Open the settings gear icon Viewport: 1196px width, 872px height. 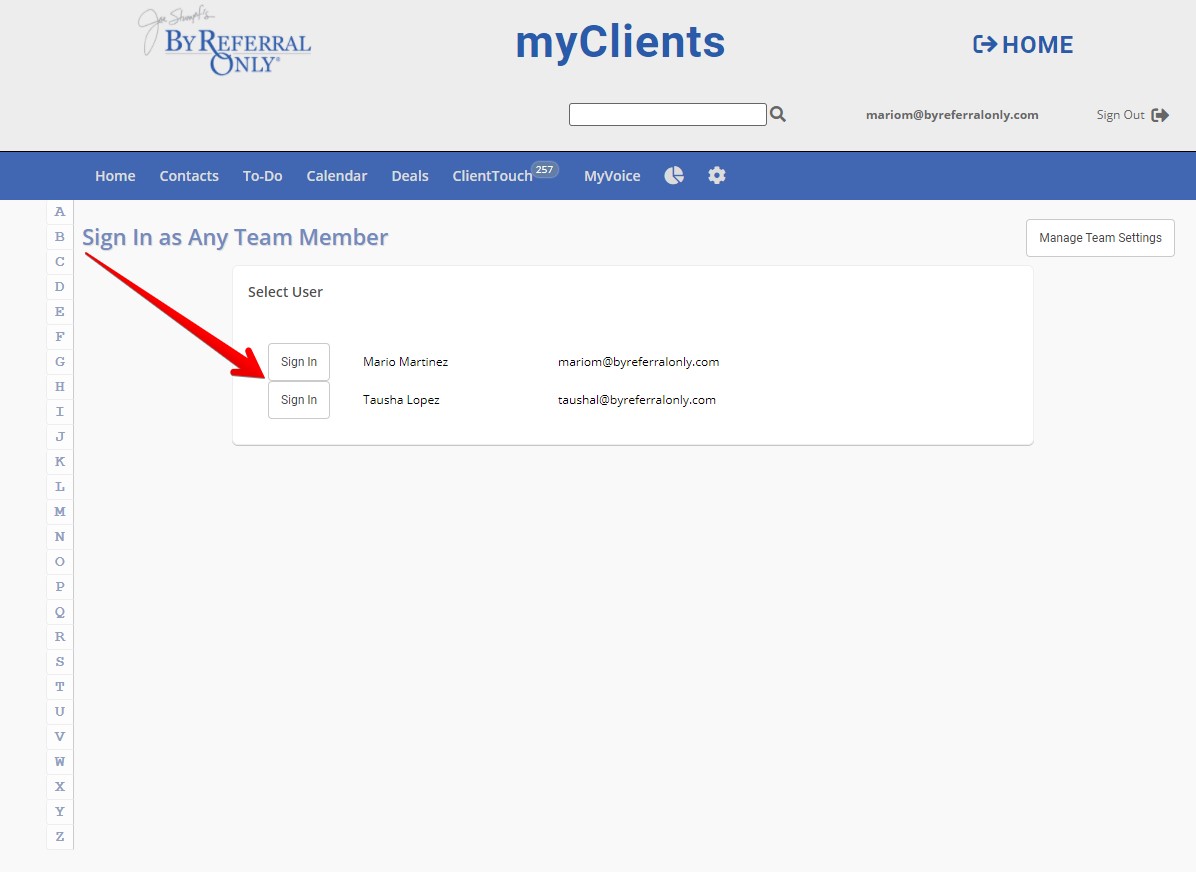pyautogui.click(x=716, y=175)
